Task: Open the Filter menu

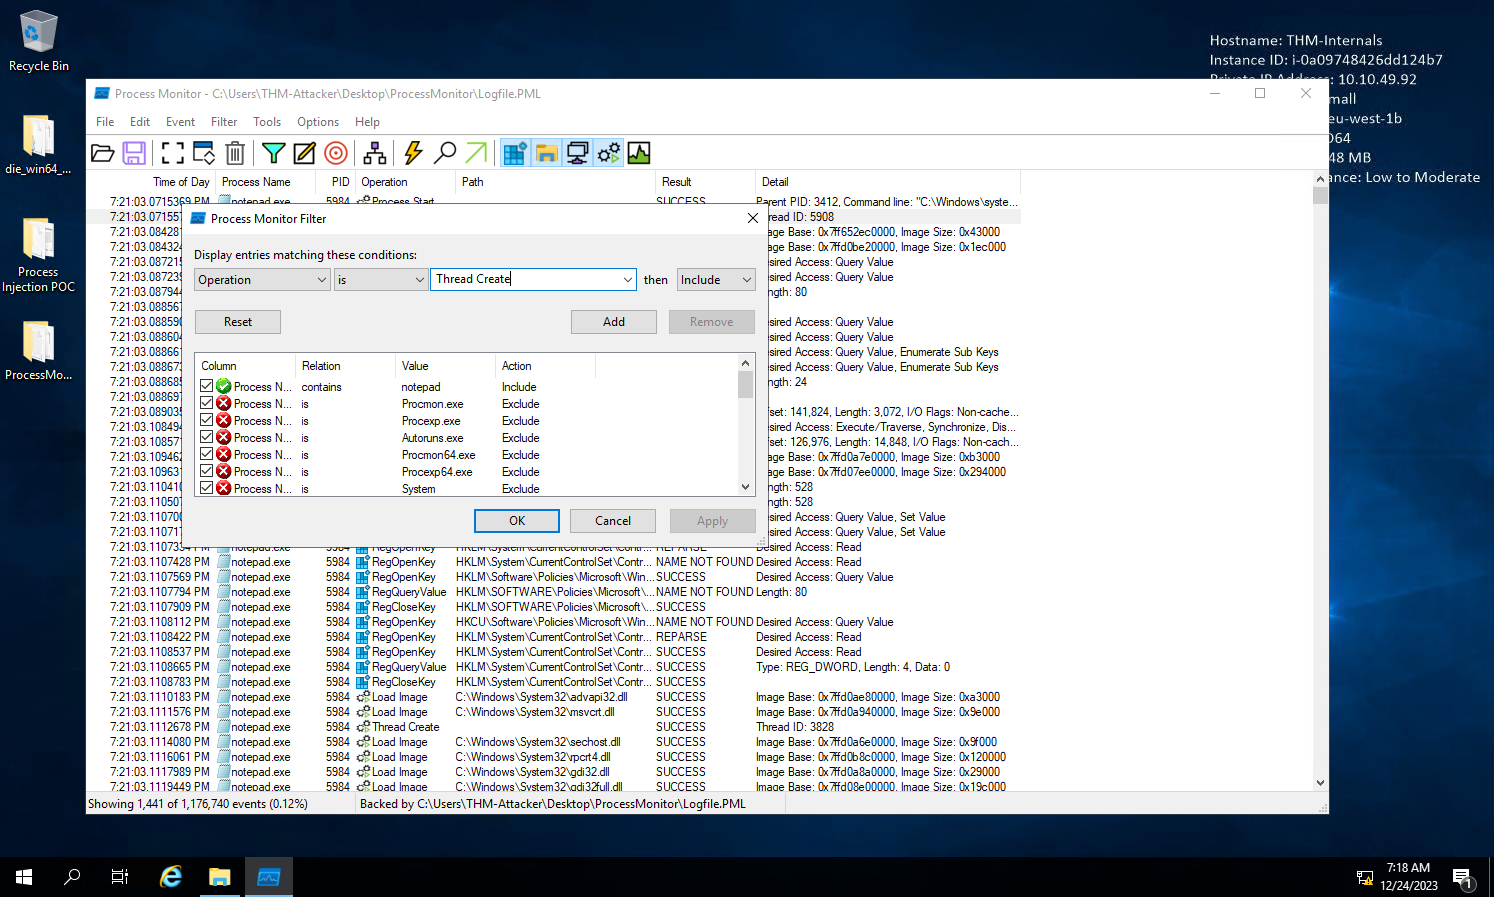Action: click(224, 122)
